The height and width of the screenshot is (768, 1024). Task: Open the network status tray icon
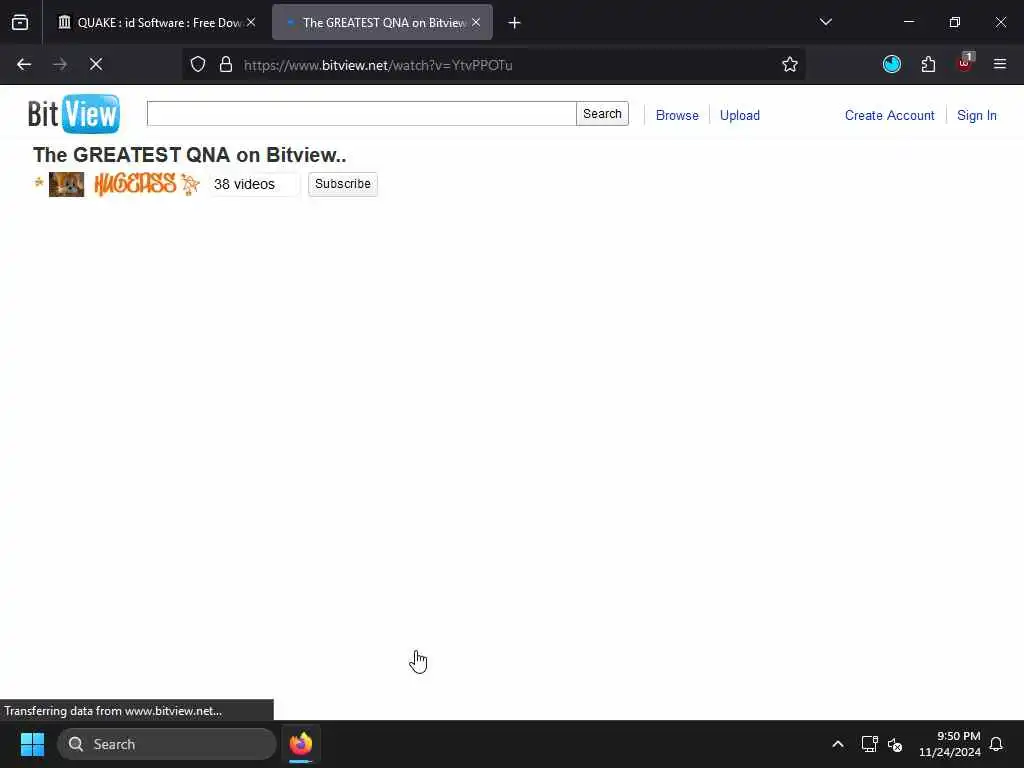tap(869, 744)
